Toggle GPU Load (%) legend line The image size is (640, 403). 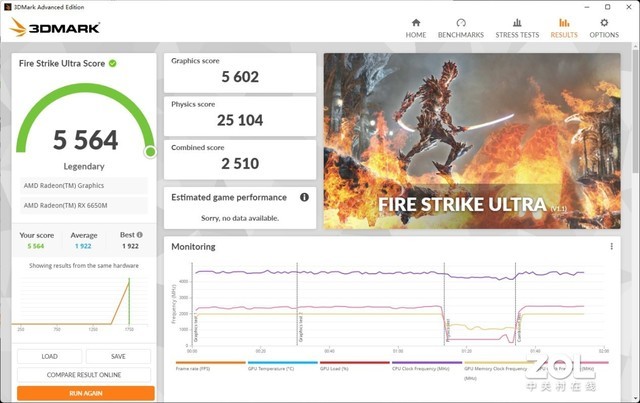[x=354, y=365]
